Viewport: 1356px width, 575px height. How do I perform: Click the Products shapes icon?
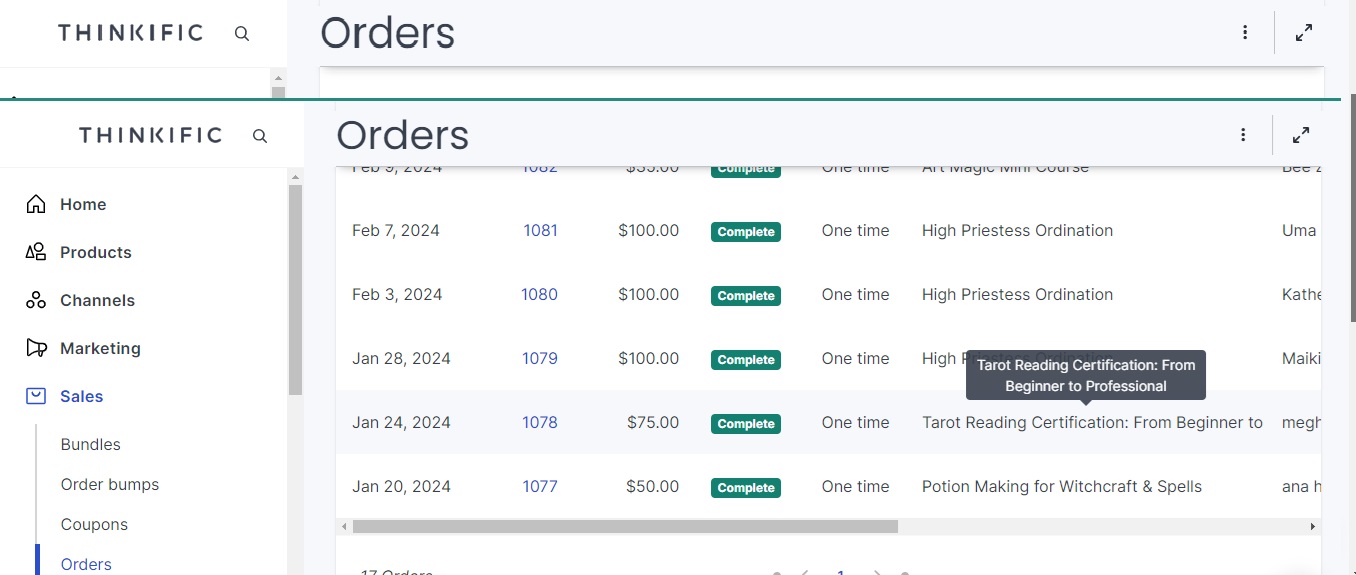[x=36, y=252]
